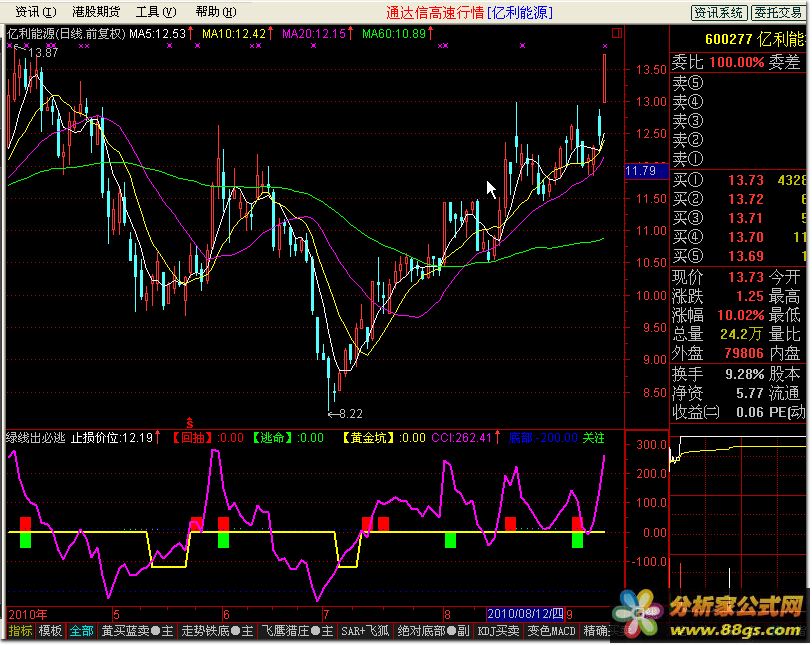Click the 换手 9.28% value
The image size is (812, 645).
pyautogui.click(x=744, y=374)
